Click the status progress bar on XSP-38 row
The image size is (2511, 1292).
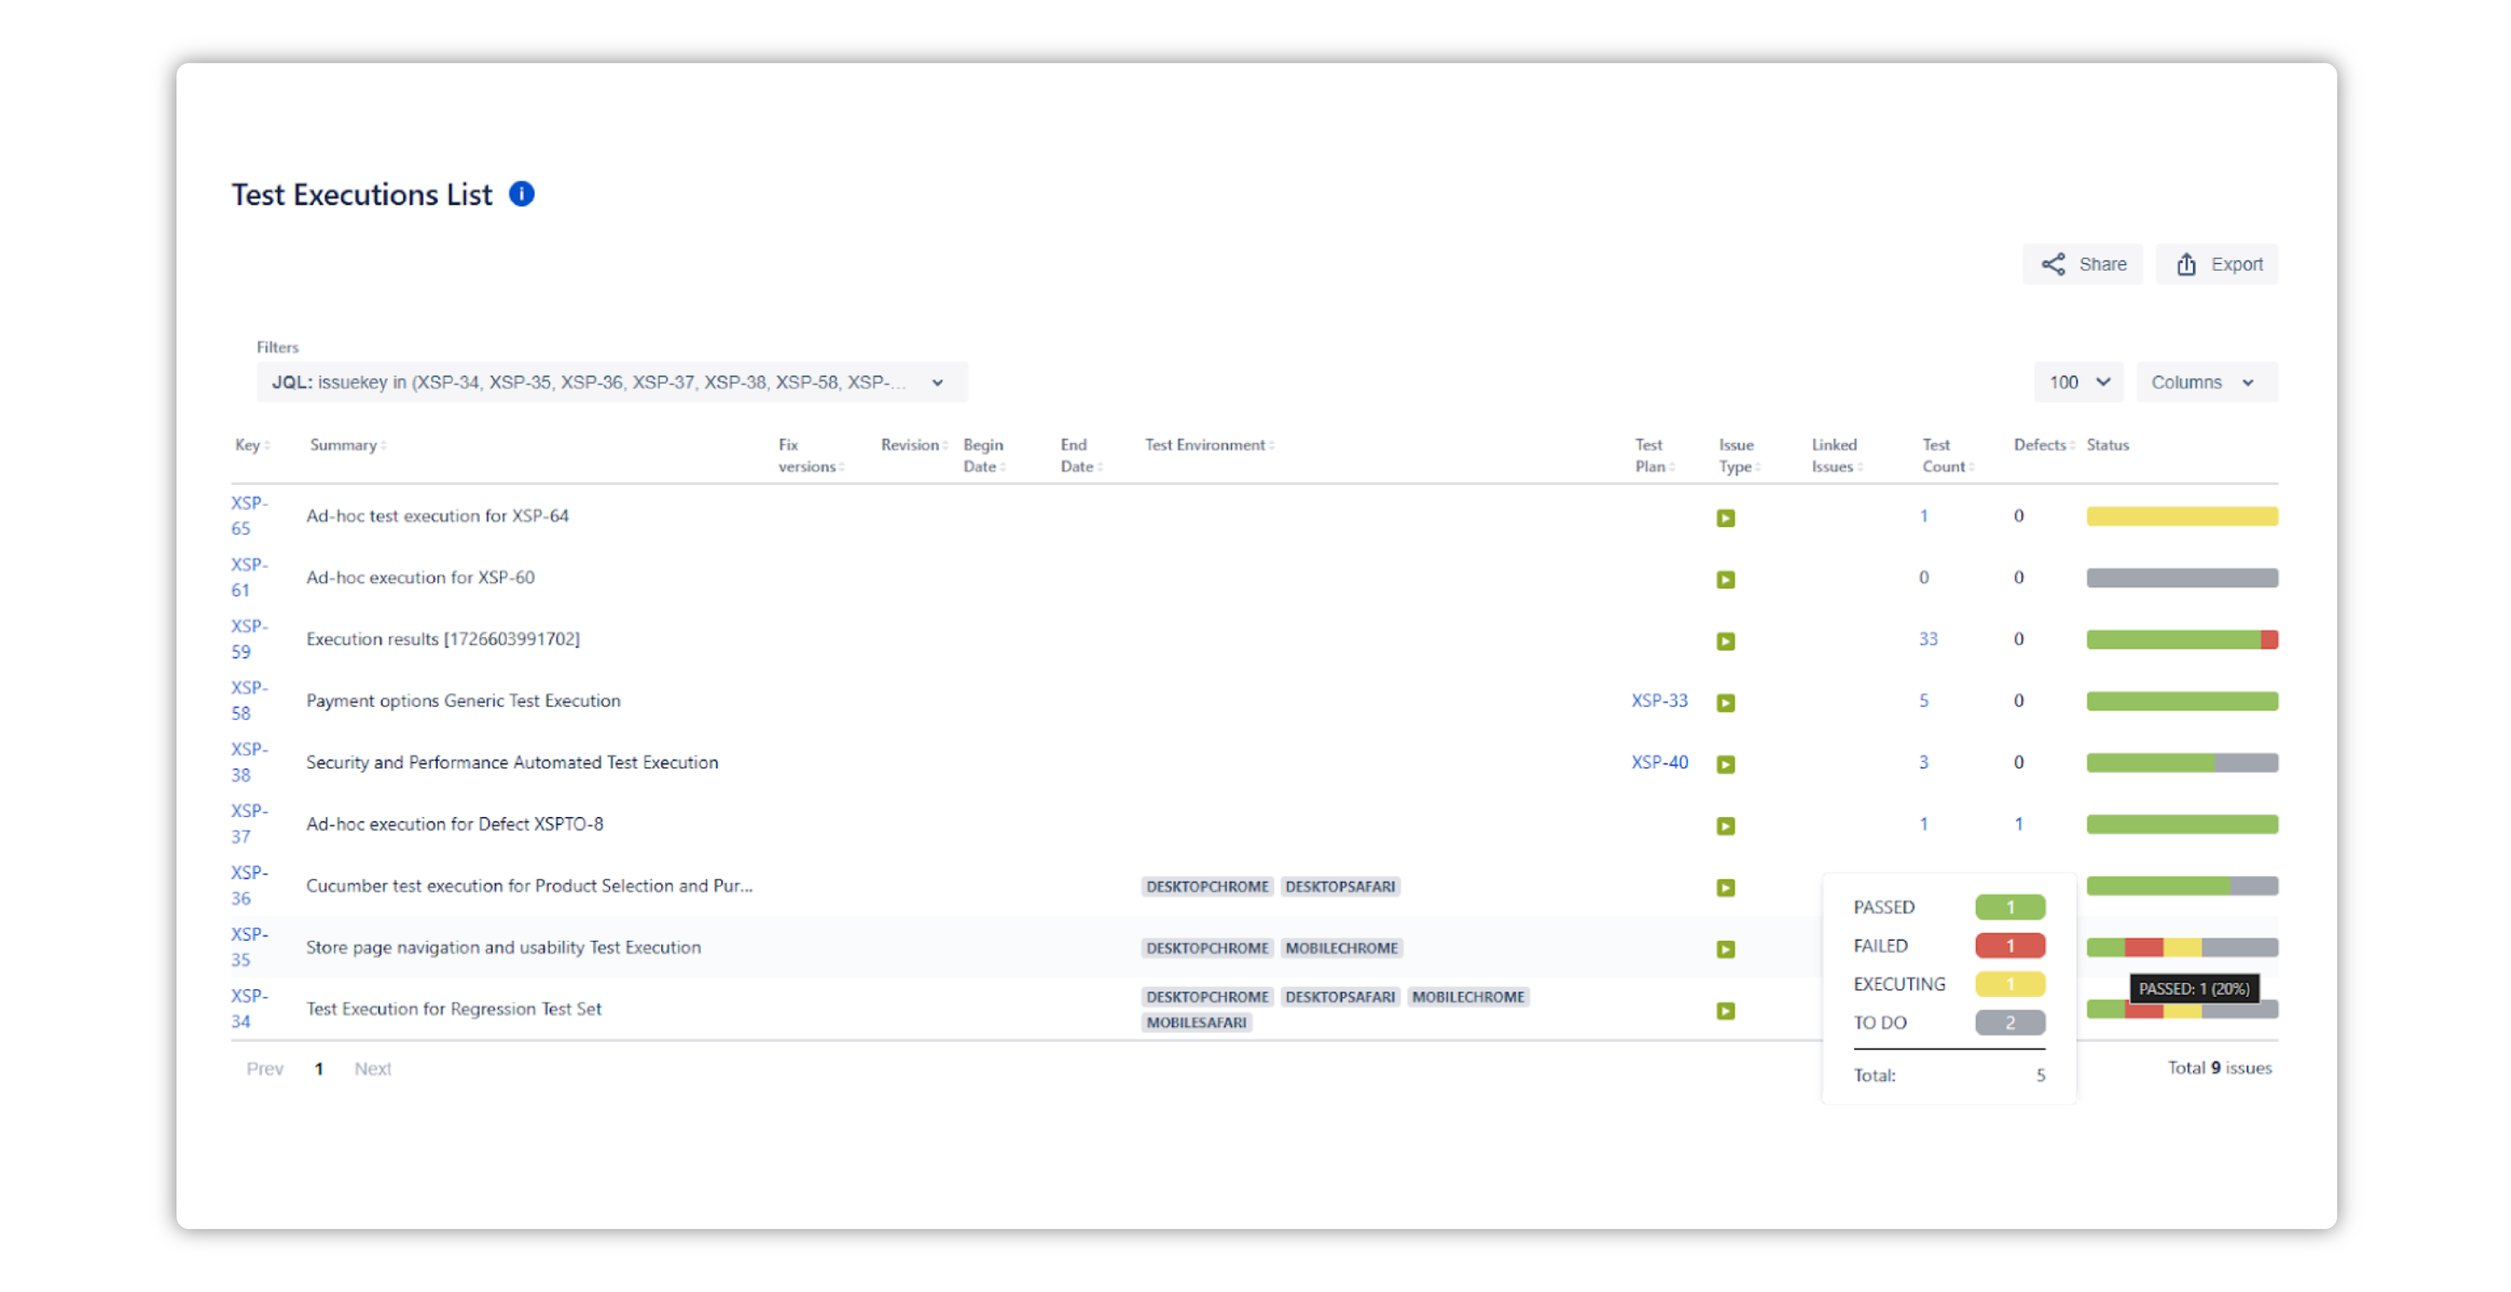(x=2183, y=762)
